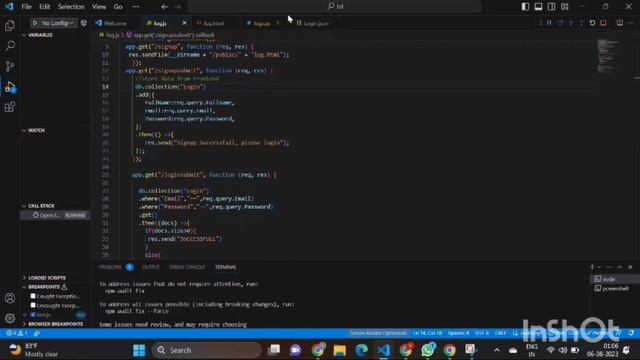Select the TERMINAL panel tab

[226, 267]
